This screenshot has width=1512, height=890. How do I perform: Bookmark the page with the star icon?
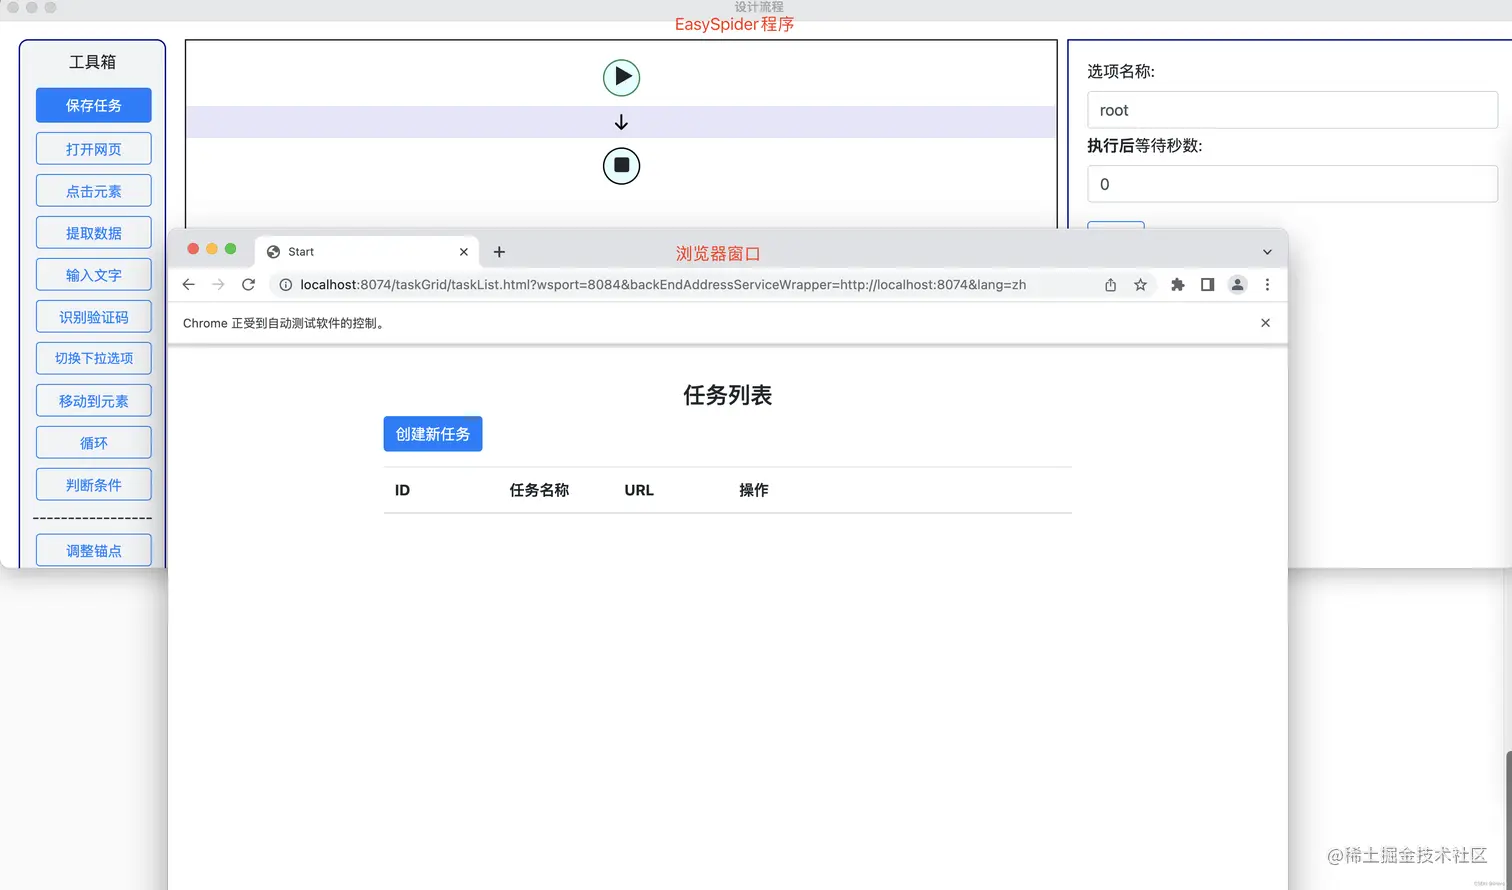point(1140,284)
